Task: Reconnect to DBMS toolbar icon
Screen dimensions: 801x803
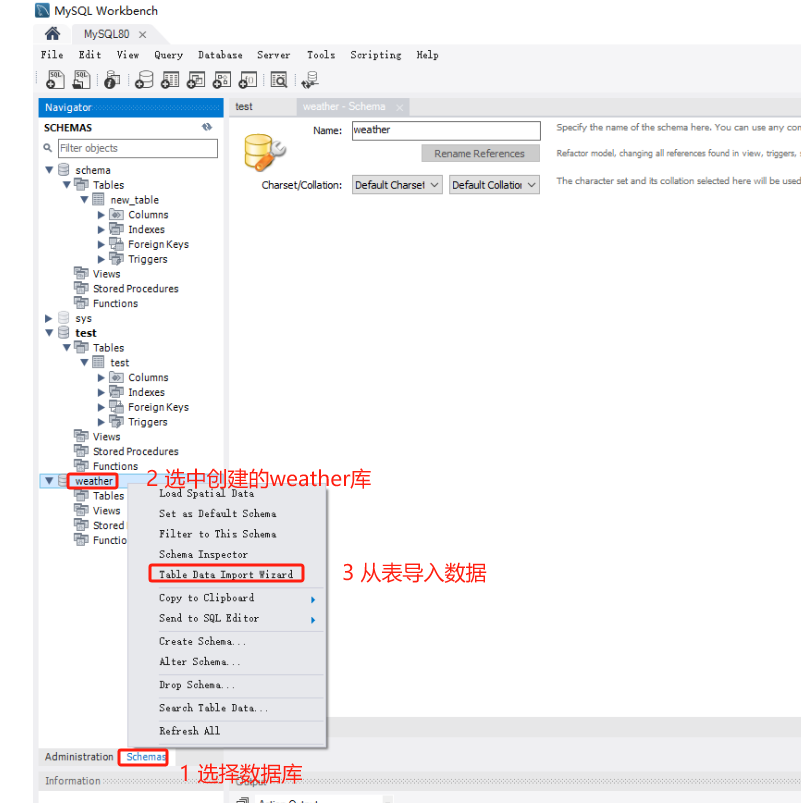Action: click(310, 80)
